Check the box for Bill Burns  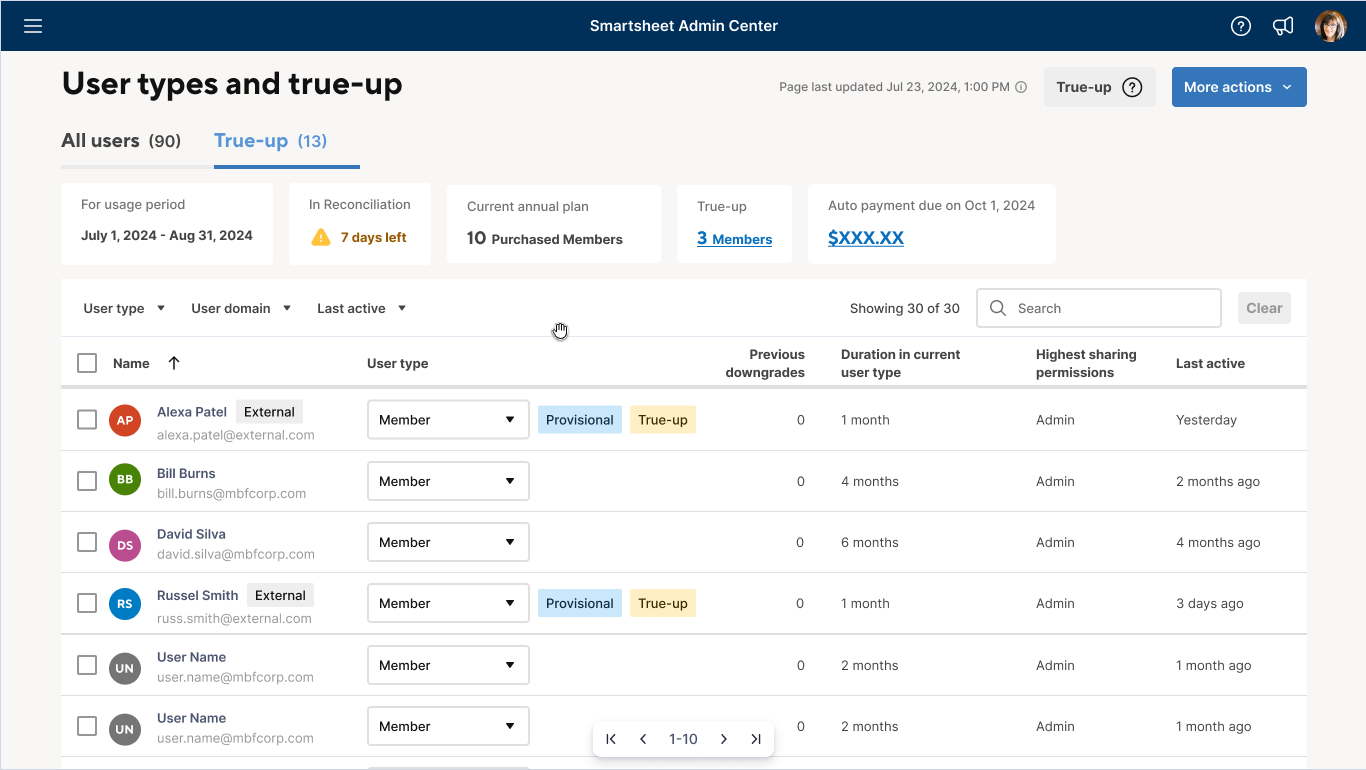(x=87, y=481)
